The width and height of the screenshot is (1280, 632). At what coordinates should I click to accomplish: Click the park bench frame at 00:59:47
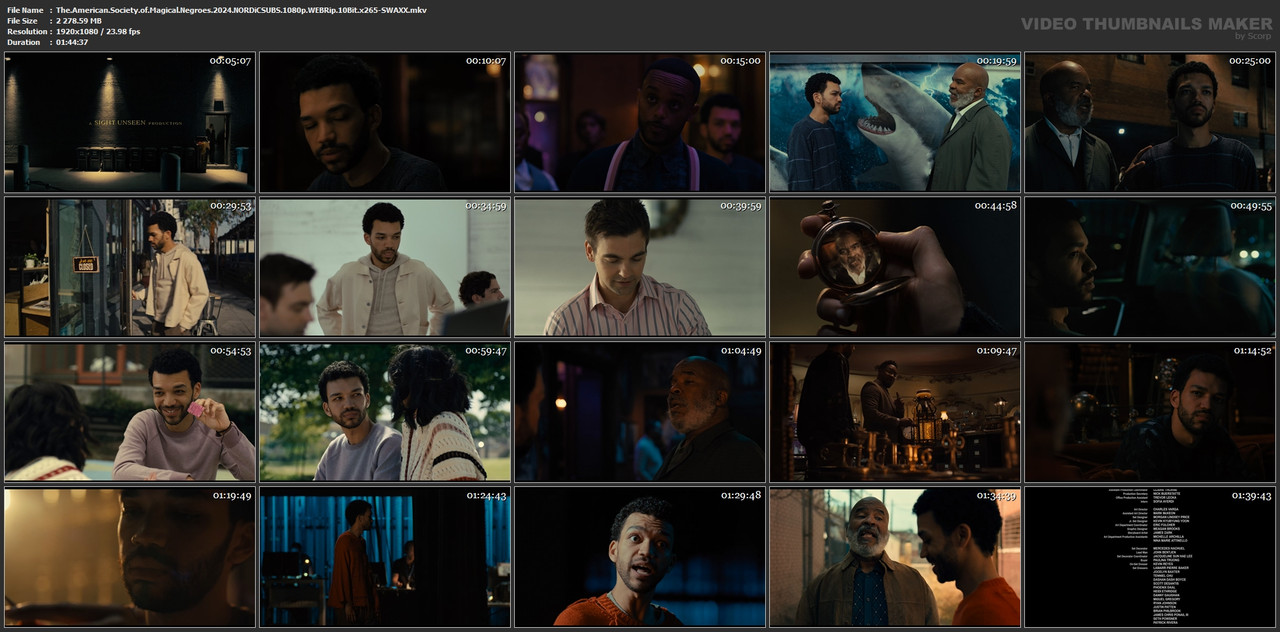coord(385,412)
